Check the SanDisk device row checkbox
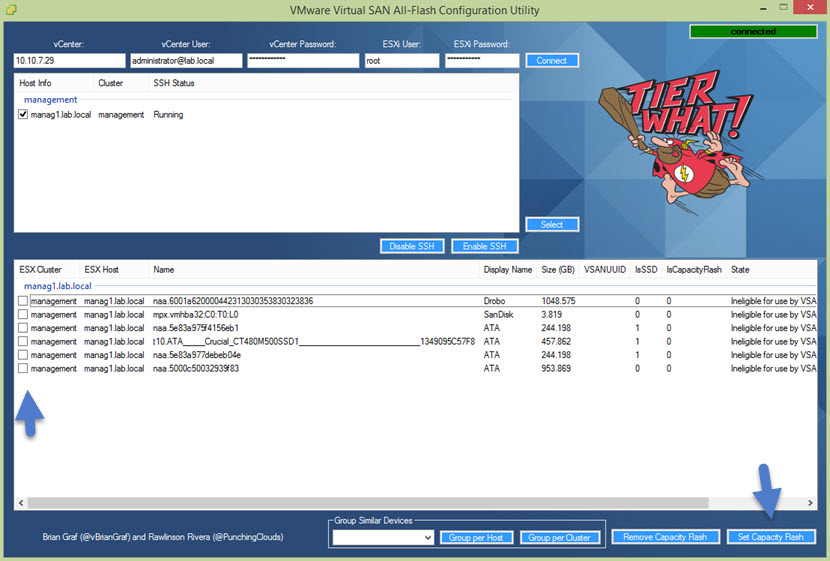 23,314
